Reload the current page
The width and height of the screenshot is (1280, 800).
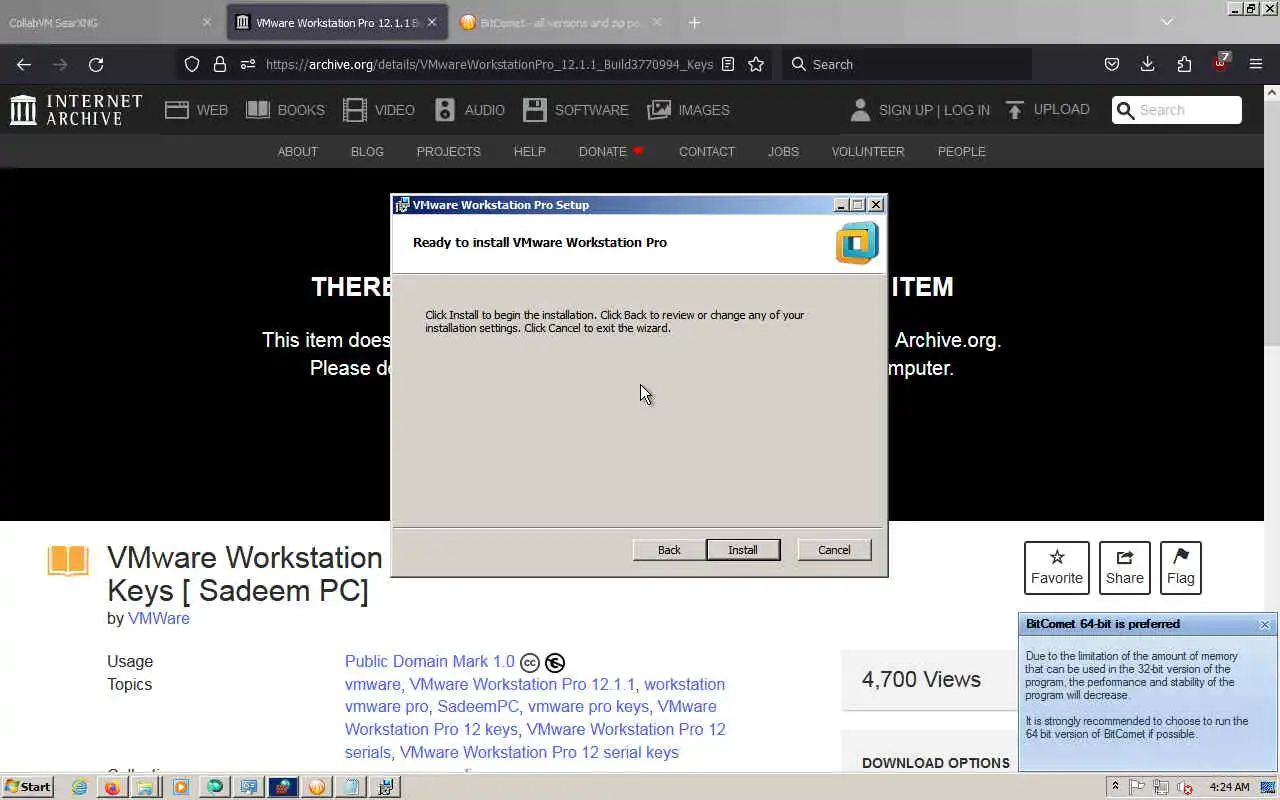96,64
